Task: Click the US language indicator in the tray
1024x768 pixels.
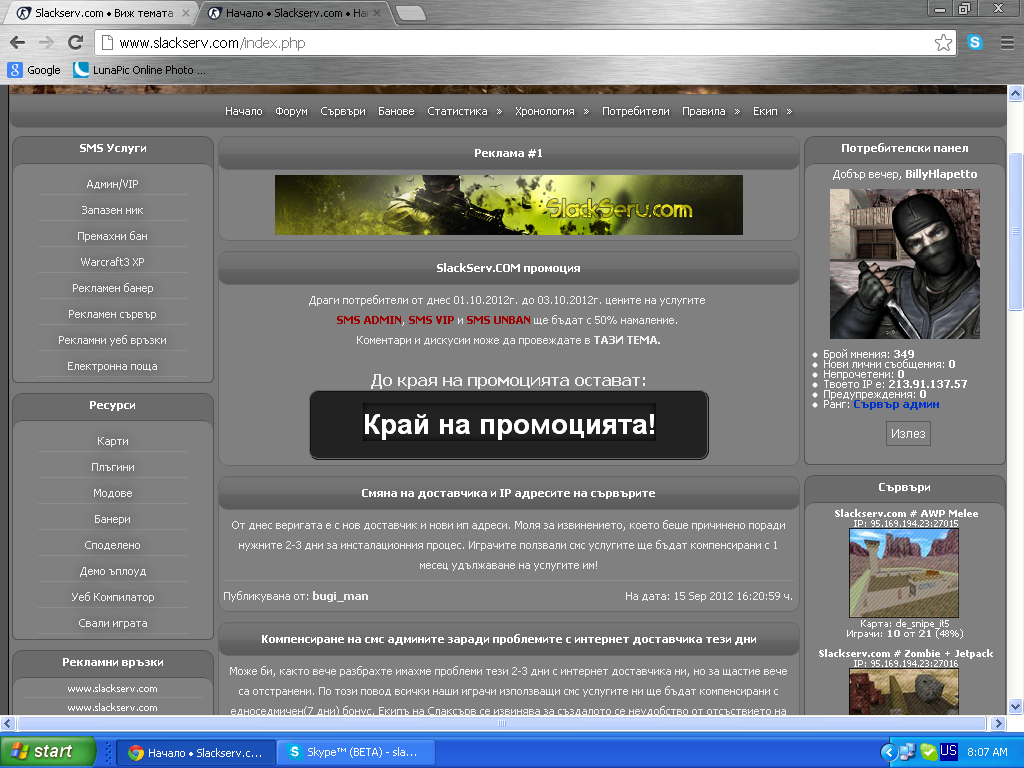Action: click(948, 751)
